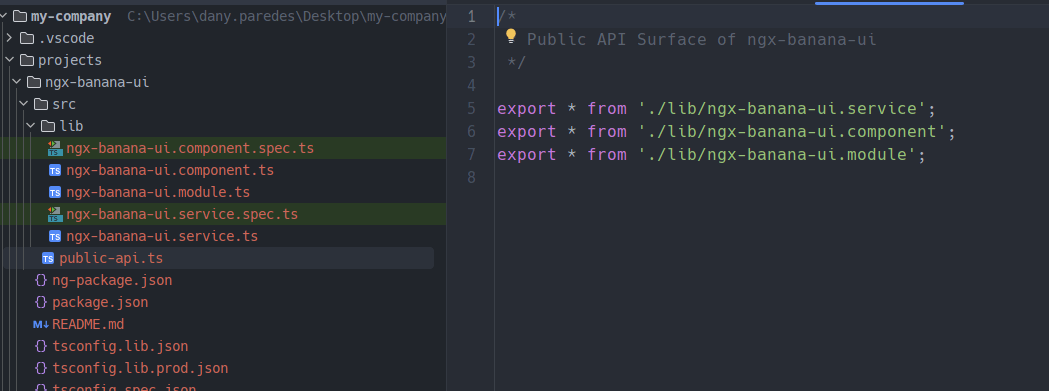The width and height of the screenshot is (1049, 391).
Task: Click the my-company folder icon
Action: click(19, 17)
